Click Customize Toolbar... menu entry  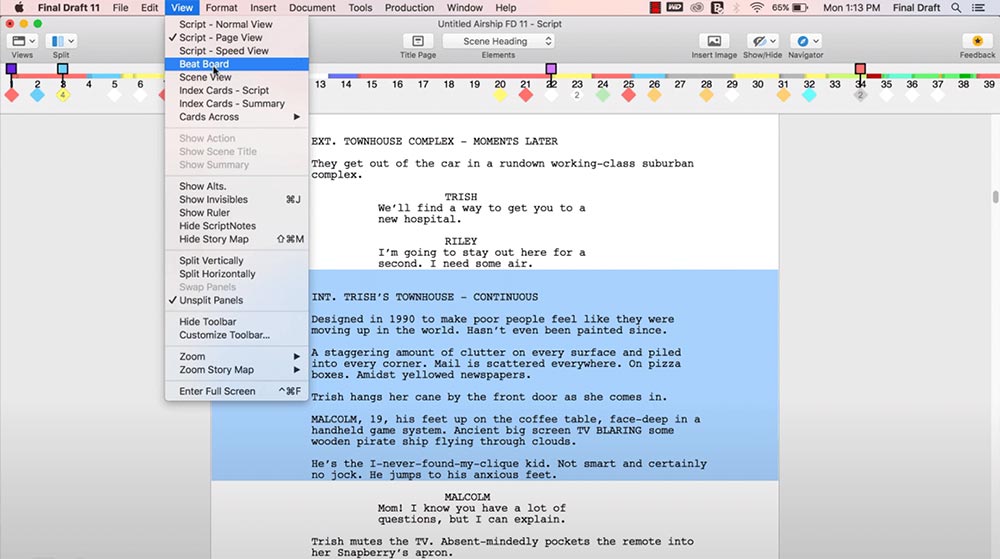[224, 335]
